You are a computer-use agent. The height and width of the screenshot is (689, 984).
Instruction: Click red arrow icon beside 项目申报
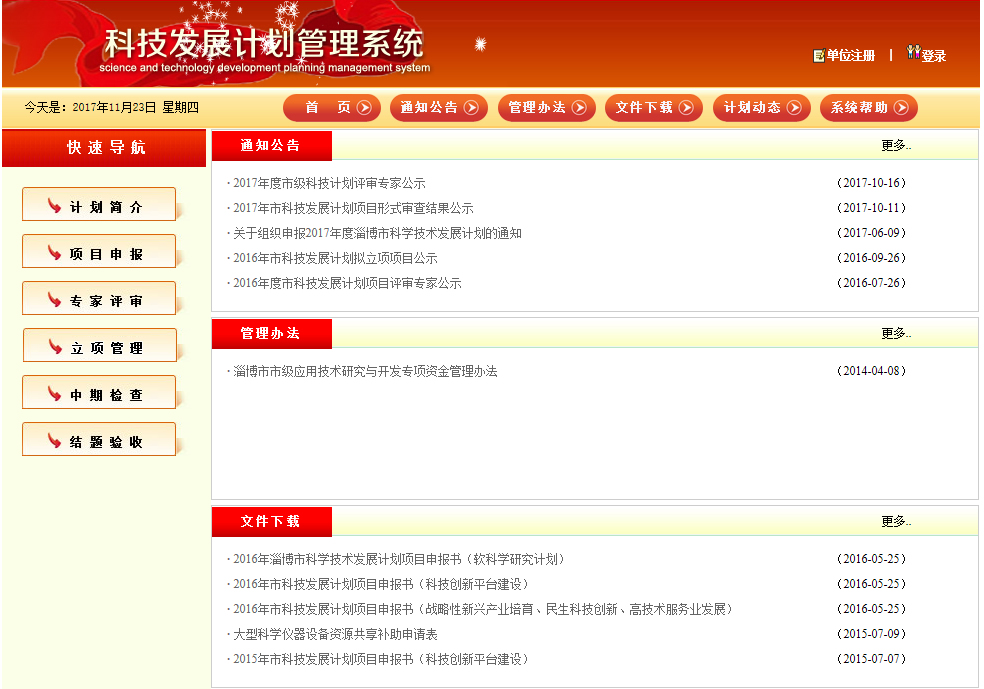(55, 253)
